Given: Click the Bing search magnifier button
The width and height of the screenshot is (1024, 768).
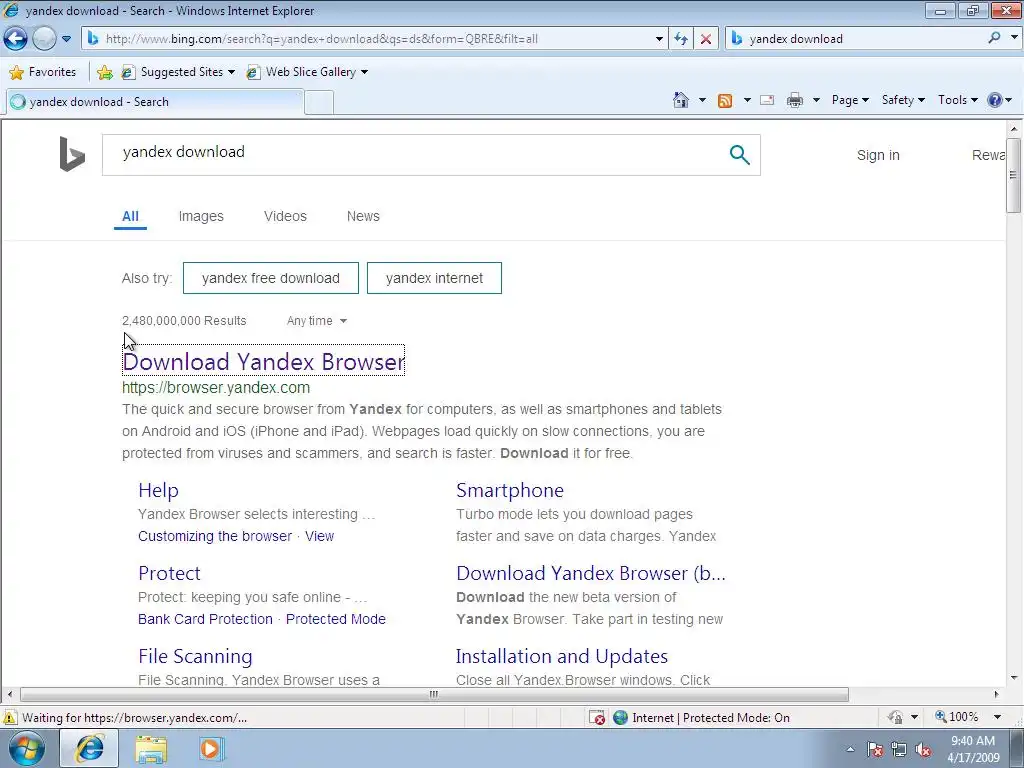Looking at the screenshot, I should click(x=739, y=155).
